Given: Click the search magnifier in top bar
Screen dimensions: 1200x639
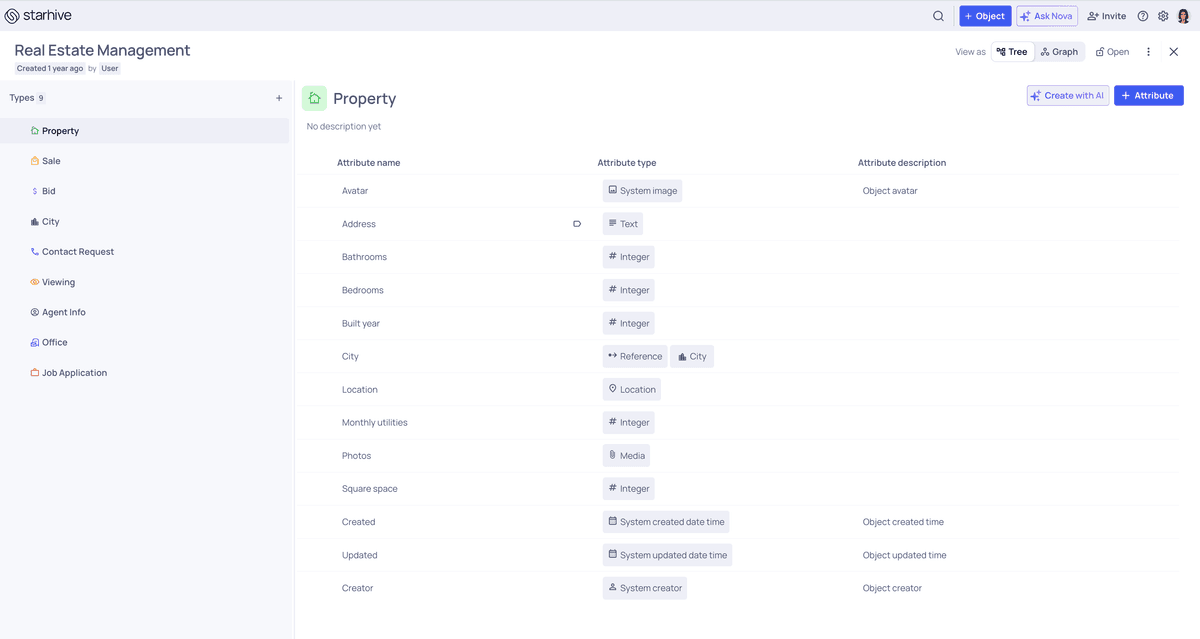Looking at the screenshot, I should point(937,16).
